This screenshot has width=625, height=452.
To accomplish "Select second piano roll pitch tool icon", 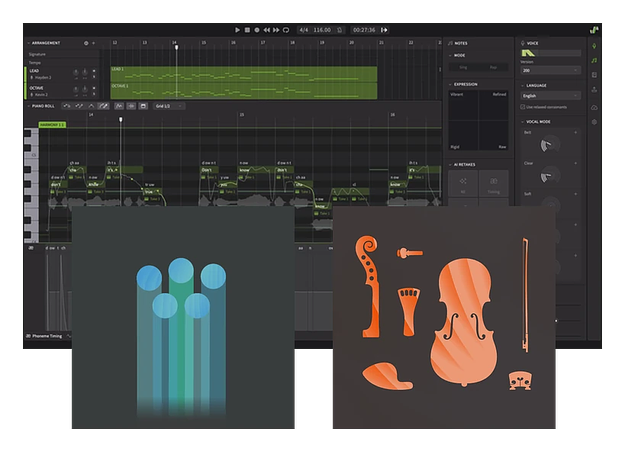I will pyautogui.click(x=79, y=106).
